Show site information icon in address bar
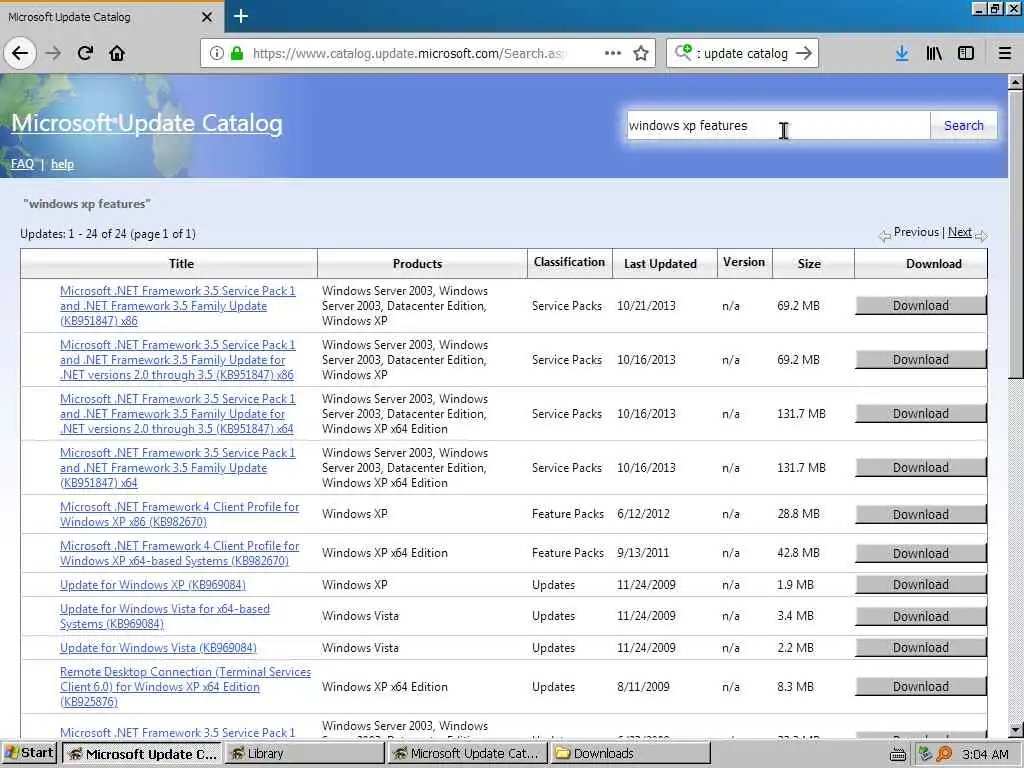This screenshot has width=1024, height=768. (x=217, y=54)
